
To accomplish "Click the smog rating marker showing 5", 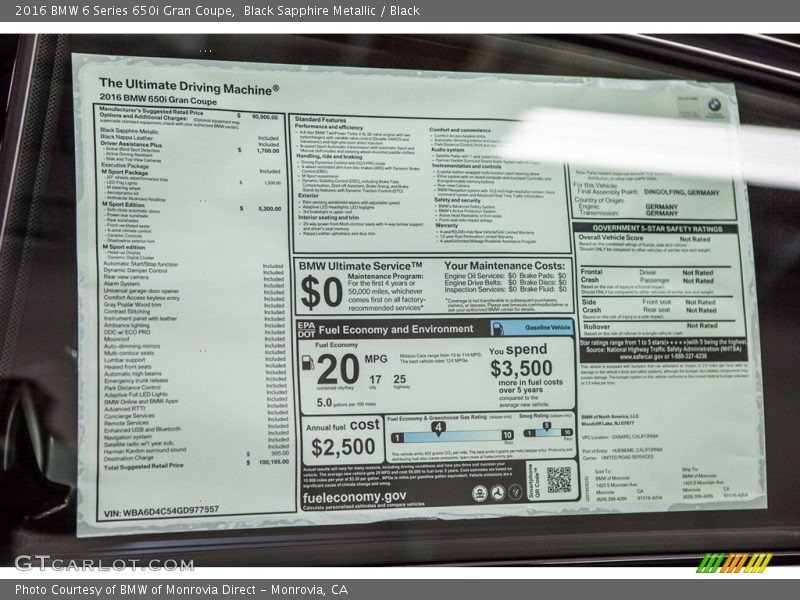I will pos(546,426).
